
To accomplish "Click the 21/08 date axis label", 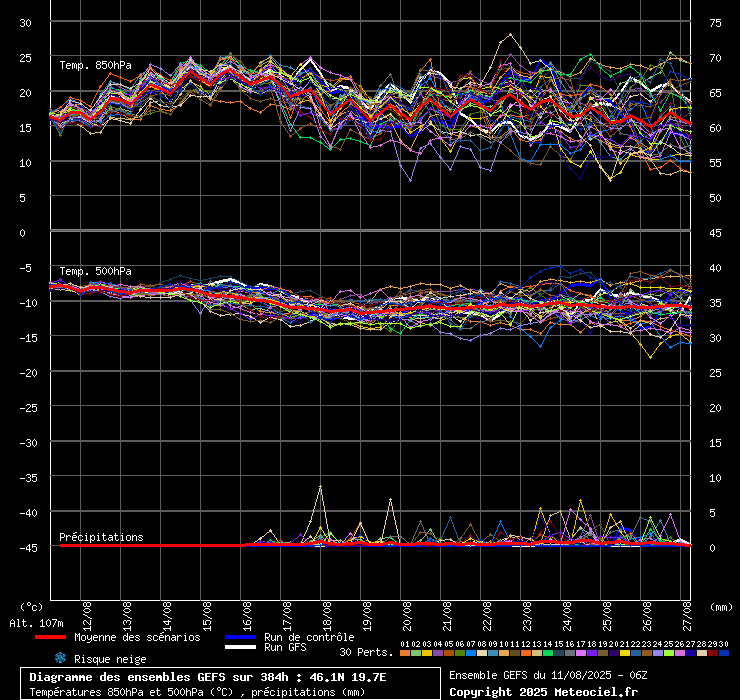I will [x=447, y=616].
